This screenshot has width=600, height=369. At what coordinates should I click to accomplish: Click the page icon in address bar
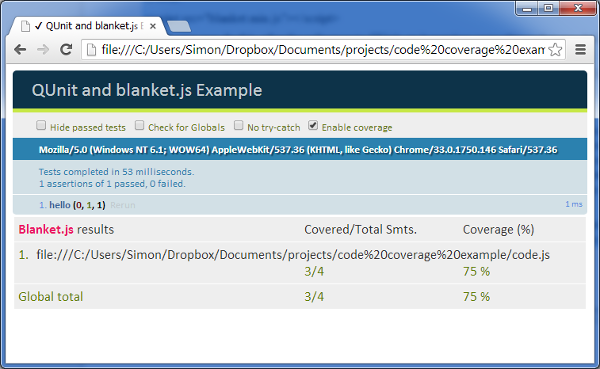[x=91, y=50]
